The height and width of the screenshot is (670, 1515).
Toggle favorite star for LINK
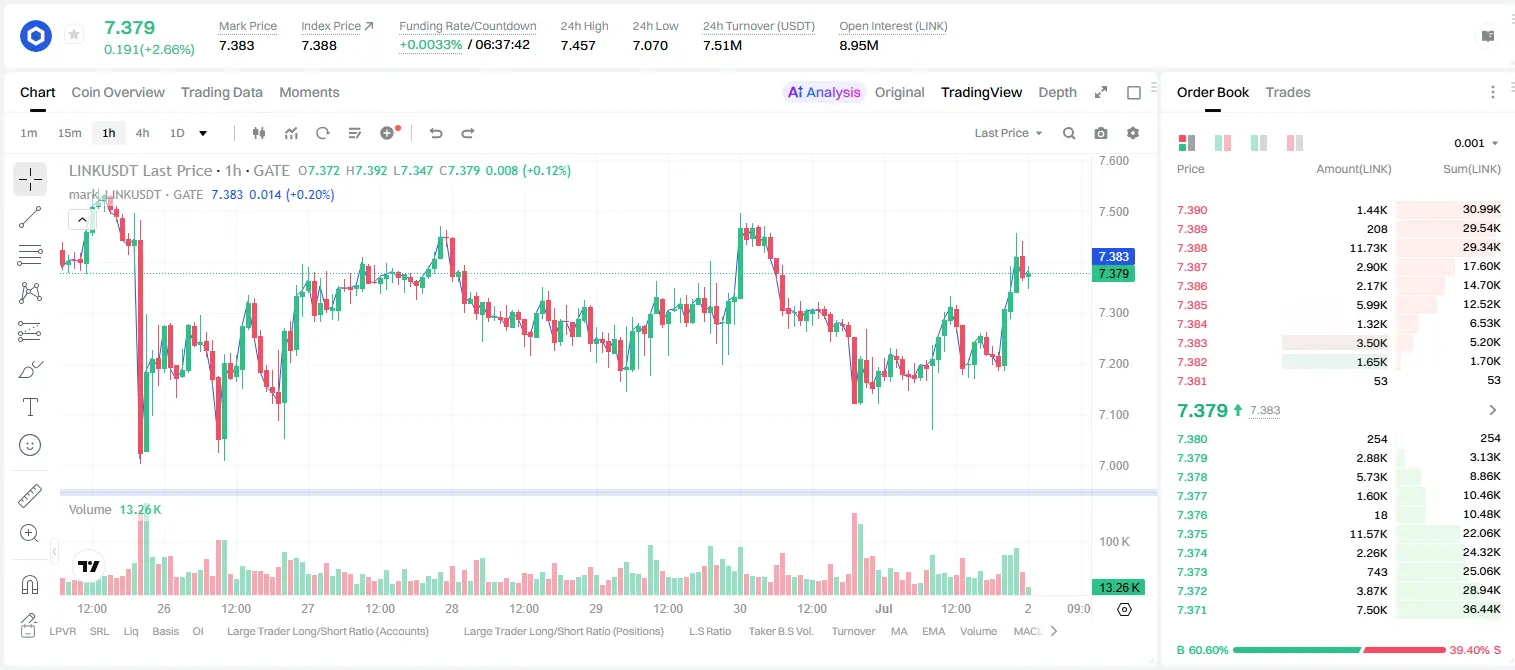click(73, 35)
